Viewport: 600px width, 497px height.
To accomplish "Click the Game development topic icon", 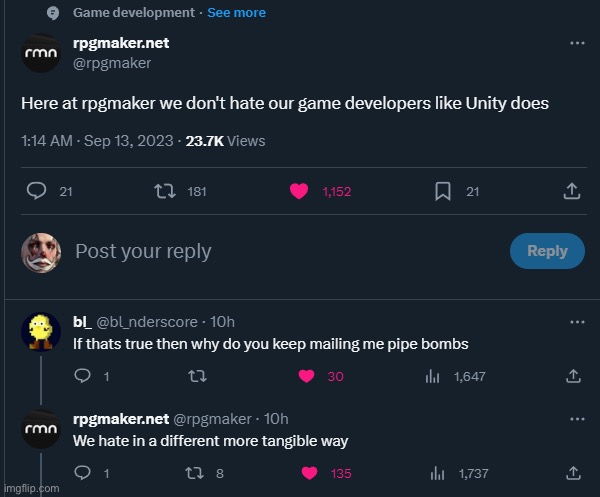I will [x=53, y=13].
